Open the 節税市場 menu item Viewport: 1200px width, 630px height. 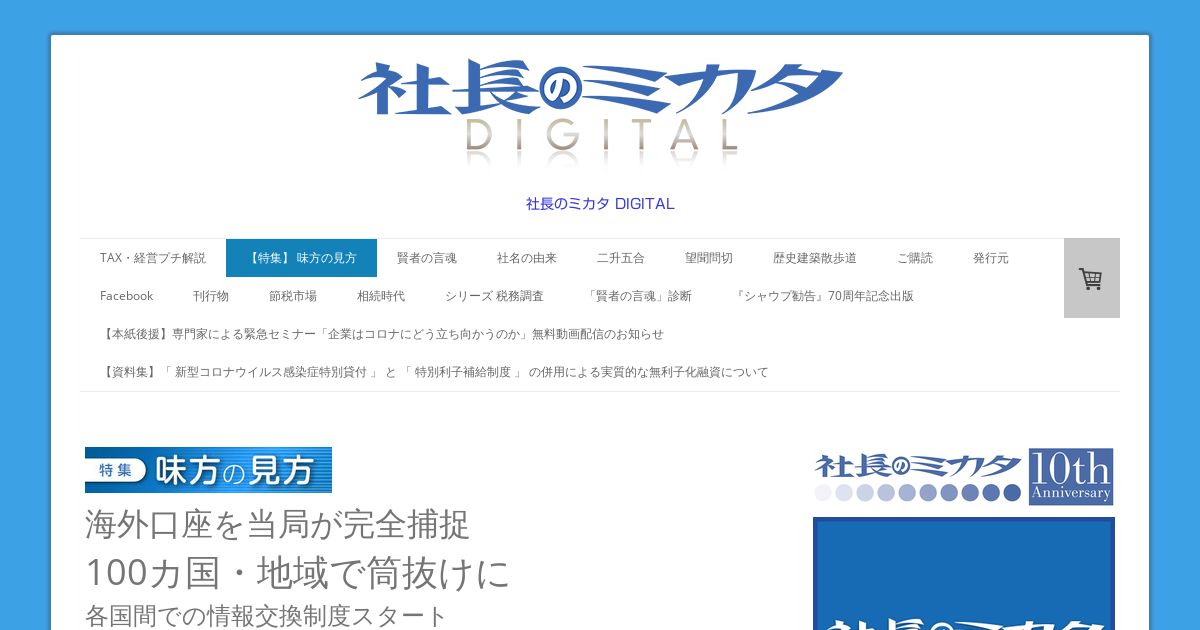[293, 296]
